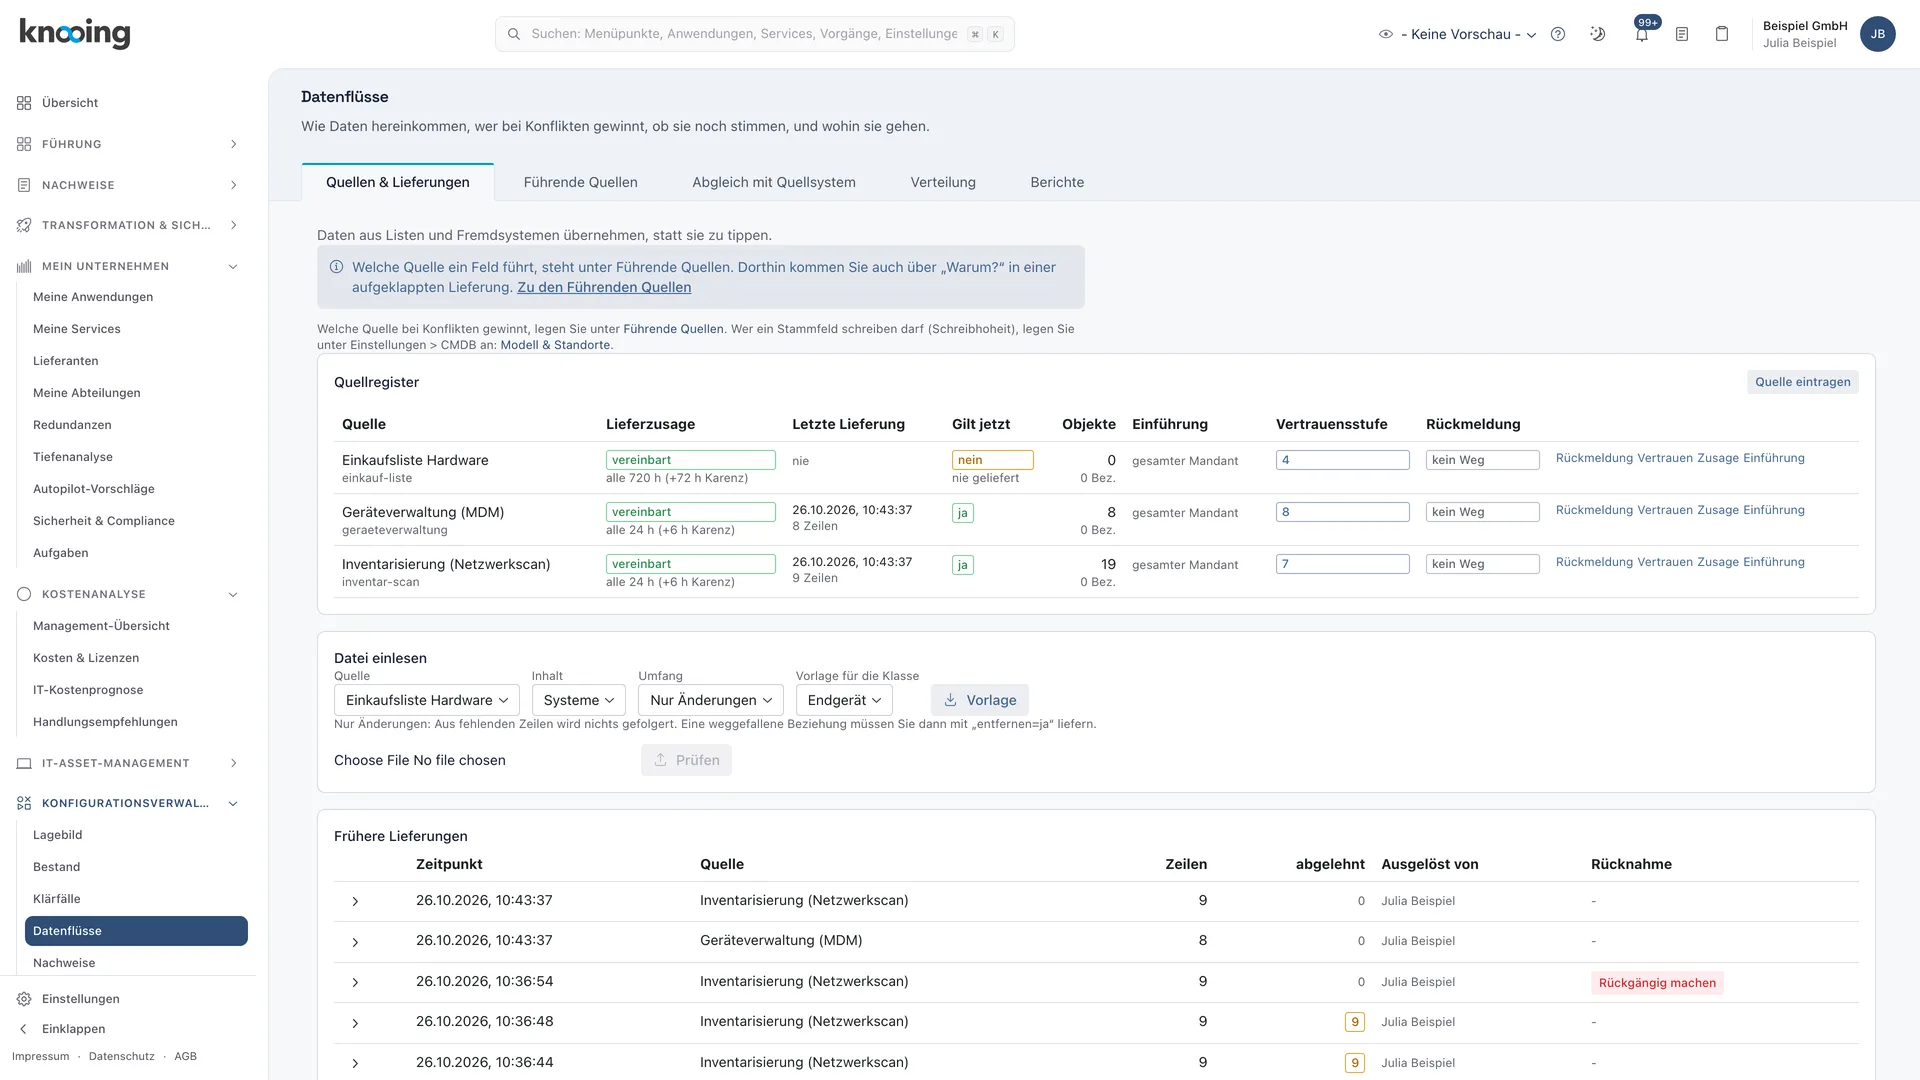This screenshot has width=1920, height=1080.
Task: Open the Berichte tab
Action: [1057, 182]
